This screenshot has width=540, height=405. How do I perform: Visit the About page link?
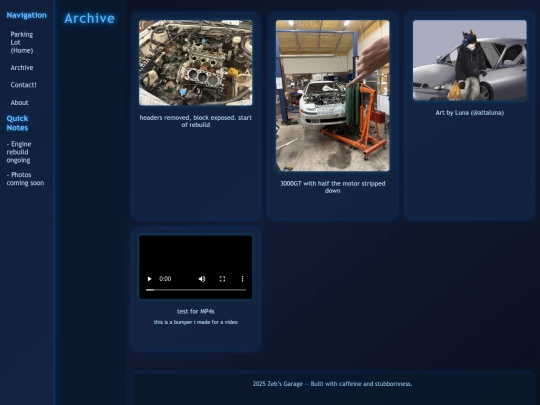pos(19,103)
